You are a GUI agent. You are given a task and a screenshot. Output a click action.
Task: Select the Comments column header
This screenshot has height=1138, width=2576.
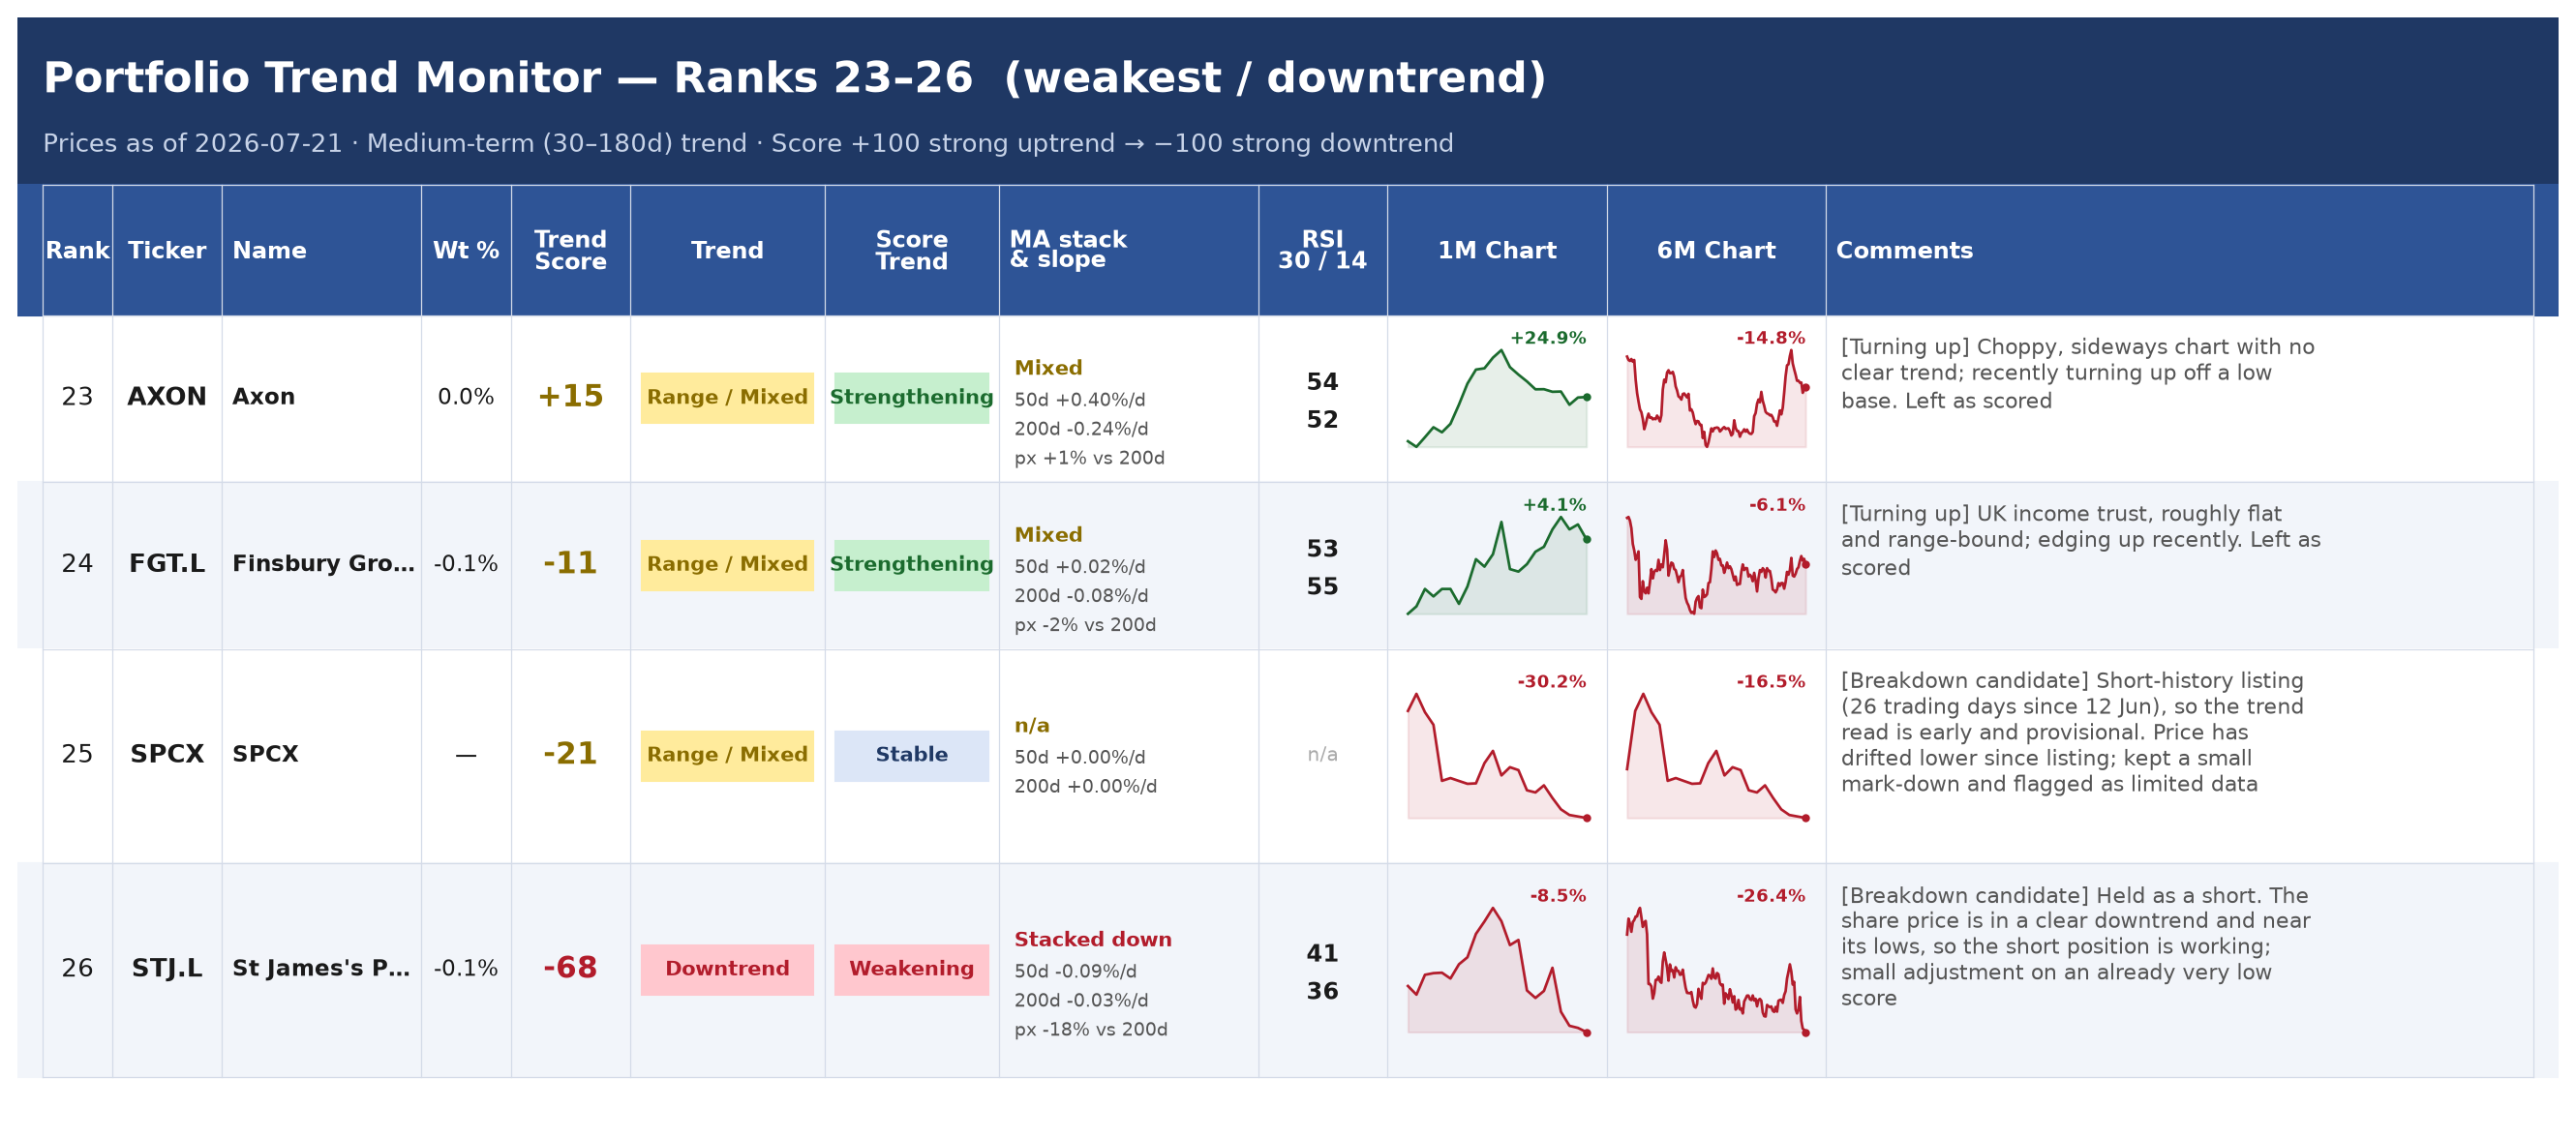click(x=2179, y=250)
